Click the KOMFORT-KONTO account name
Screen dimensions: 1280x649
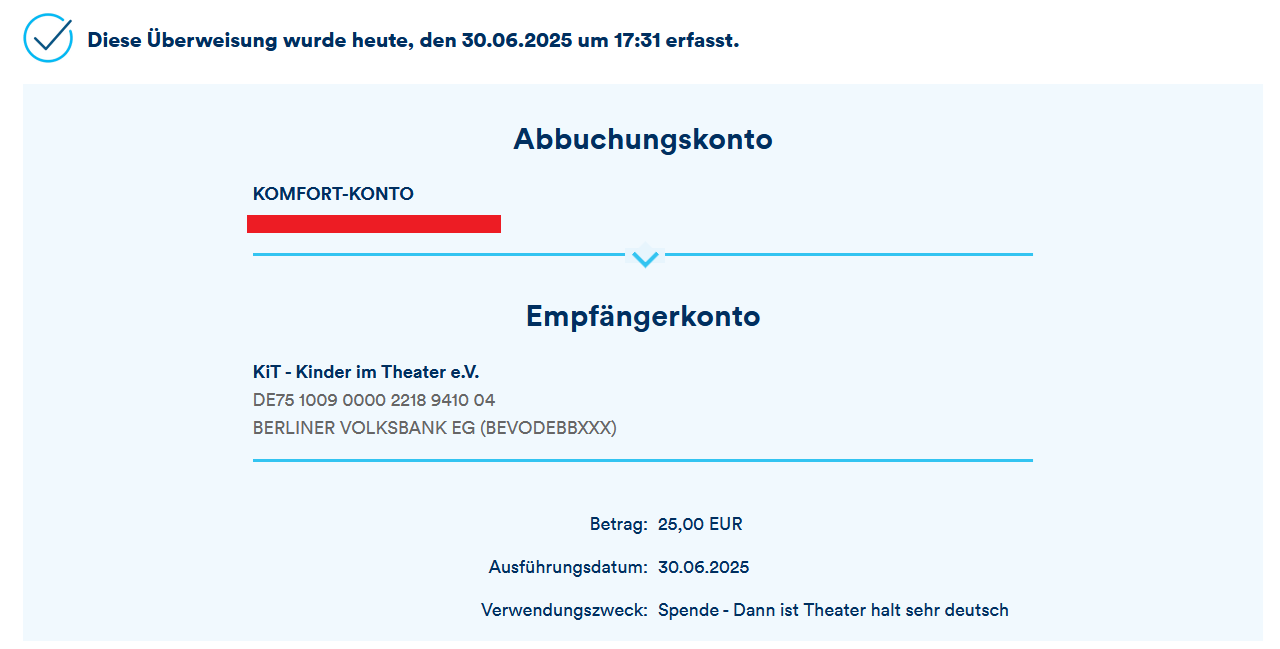tap(333, 194)
